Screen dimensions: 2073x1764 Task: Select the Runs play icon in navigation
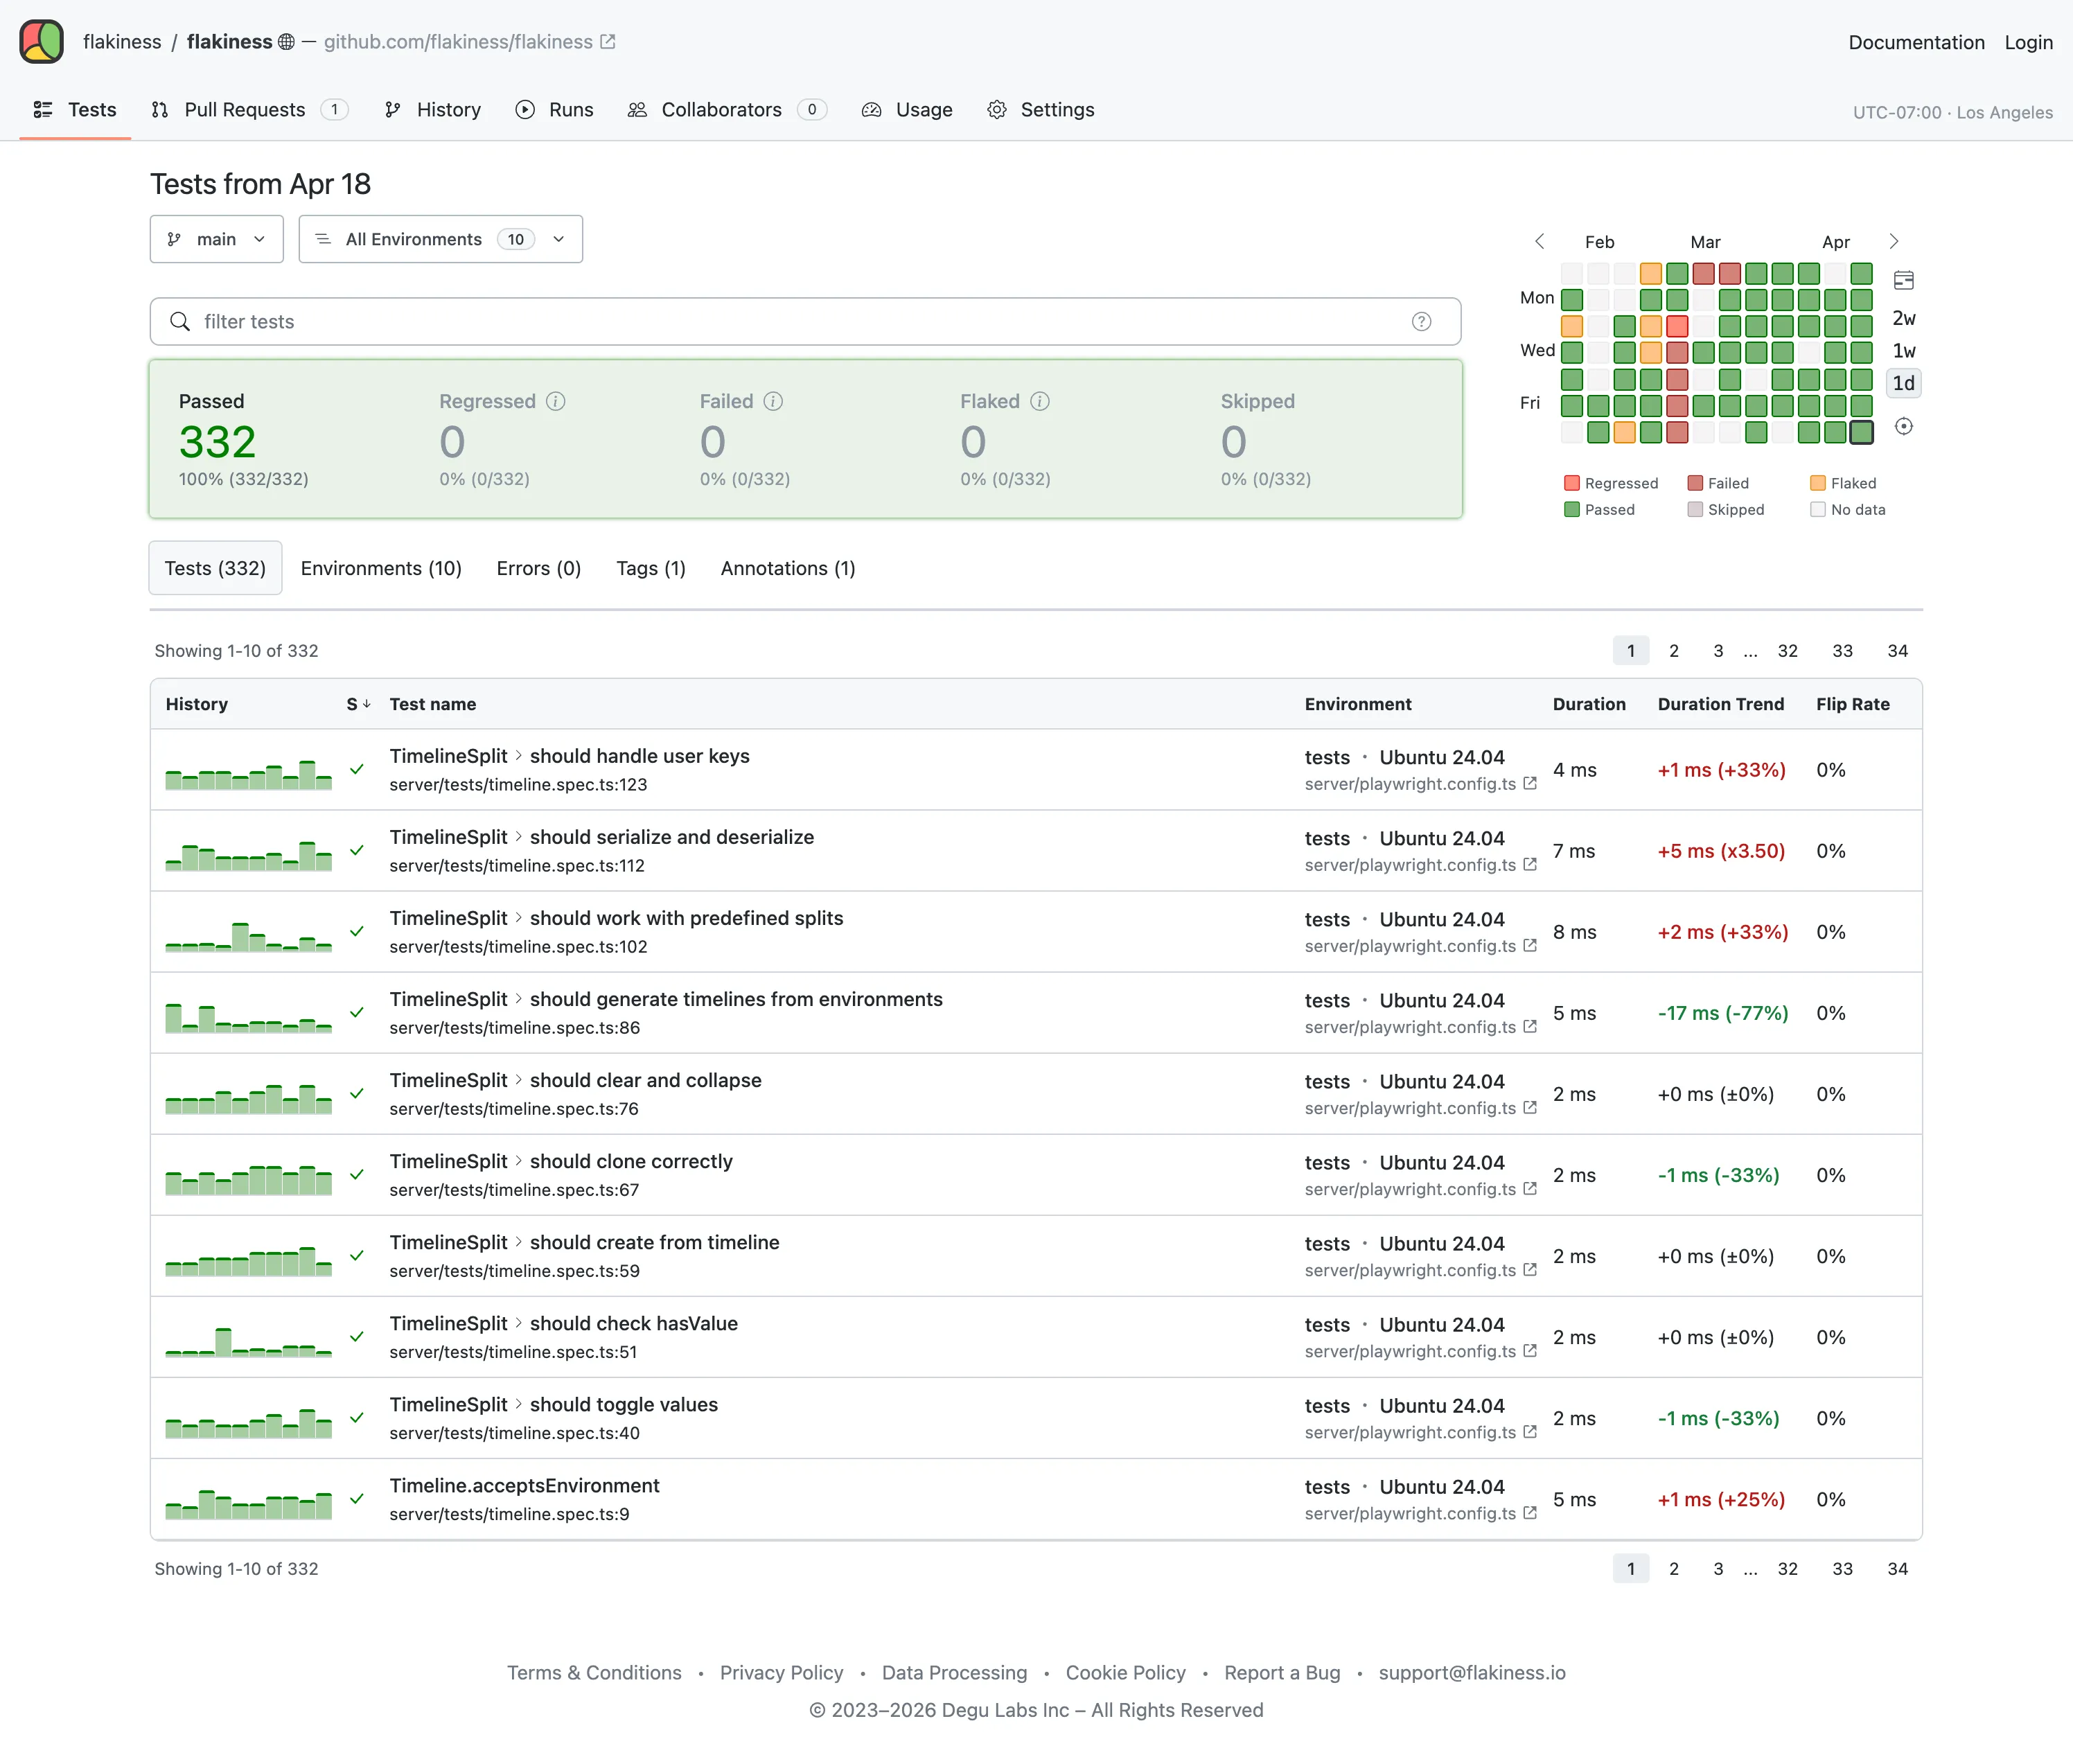tap(525, 110)
